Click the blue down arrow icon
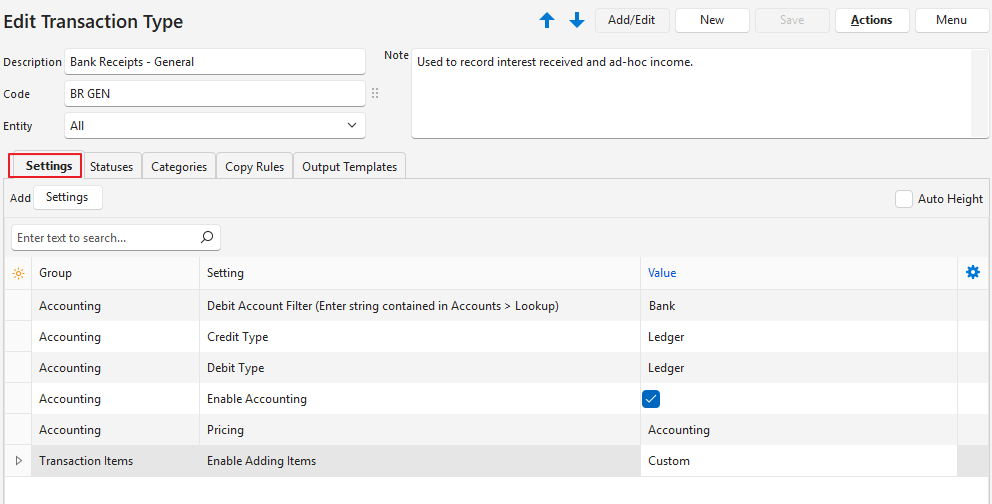Viewport: 992px width, 504px height. (x=577, y=20)
